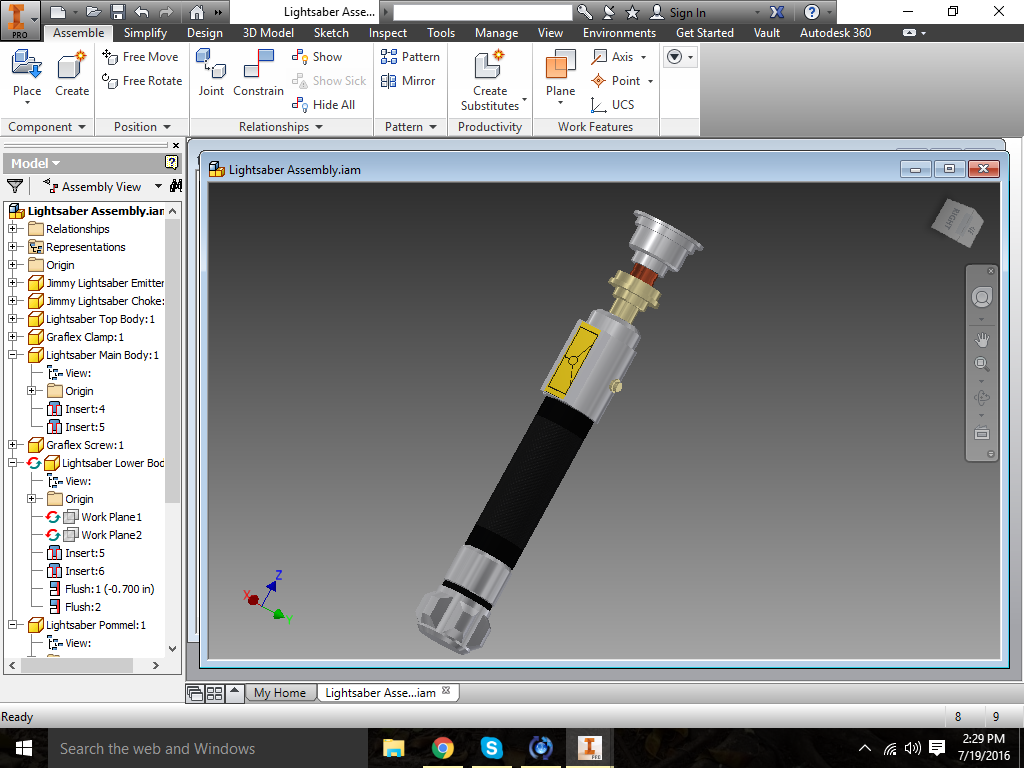Click the tile windows button at bottom
This screenshot has width=1024, height=768.
pos(214,694)
